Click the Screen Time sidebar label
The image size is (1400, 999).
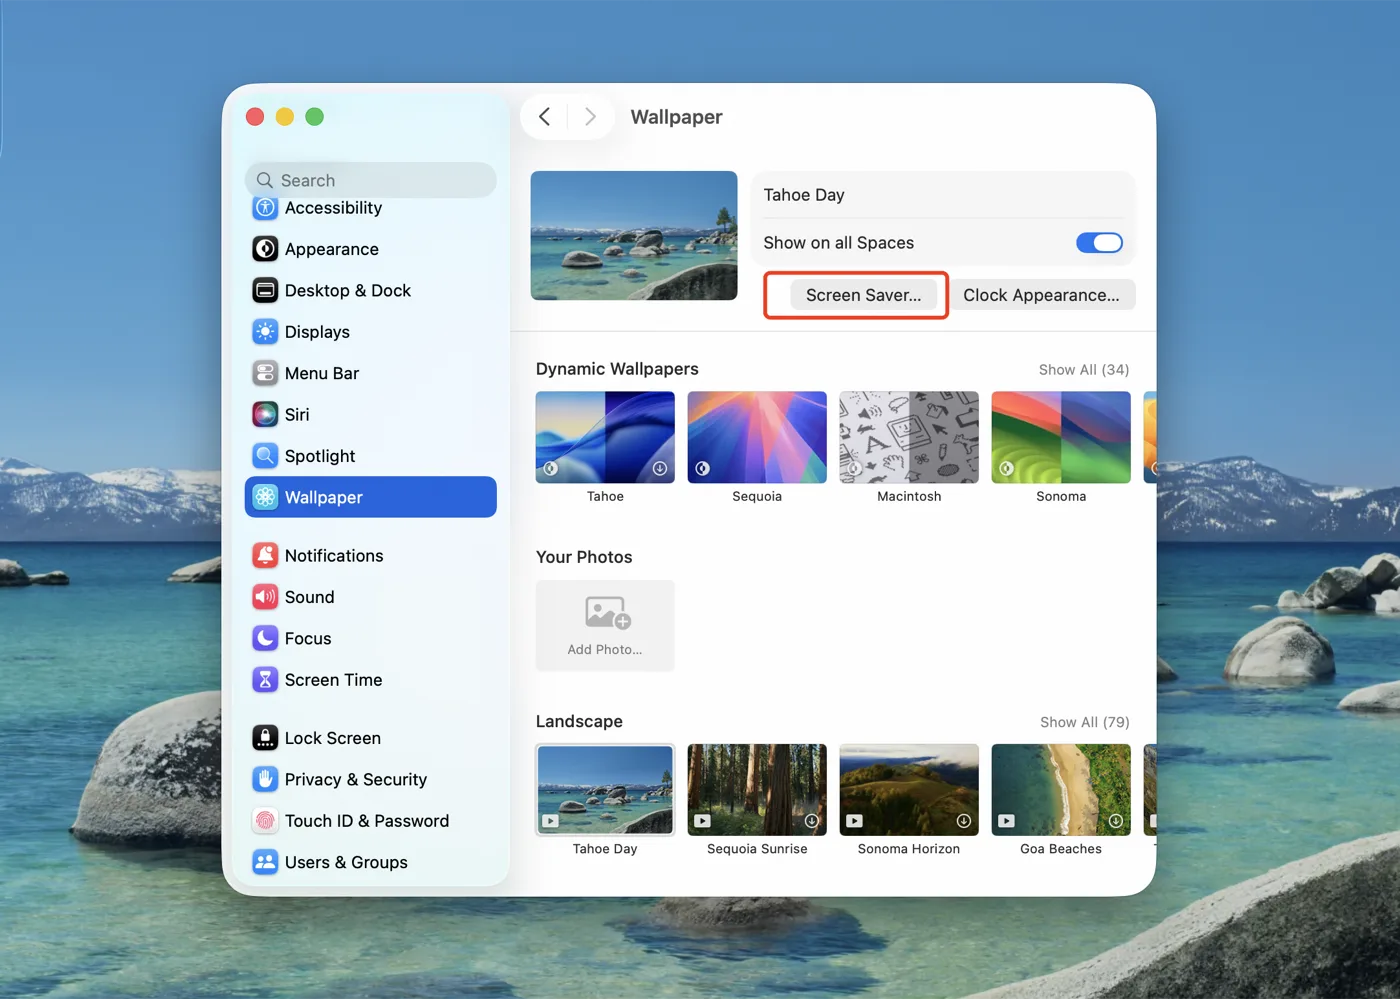coord(334,680)
